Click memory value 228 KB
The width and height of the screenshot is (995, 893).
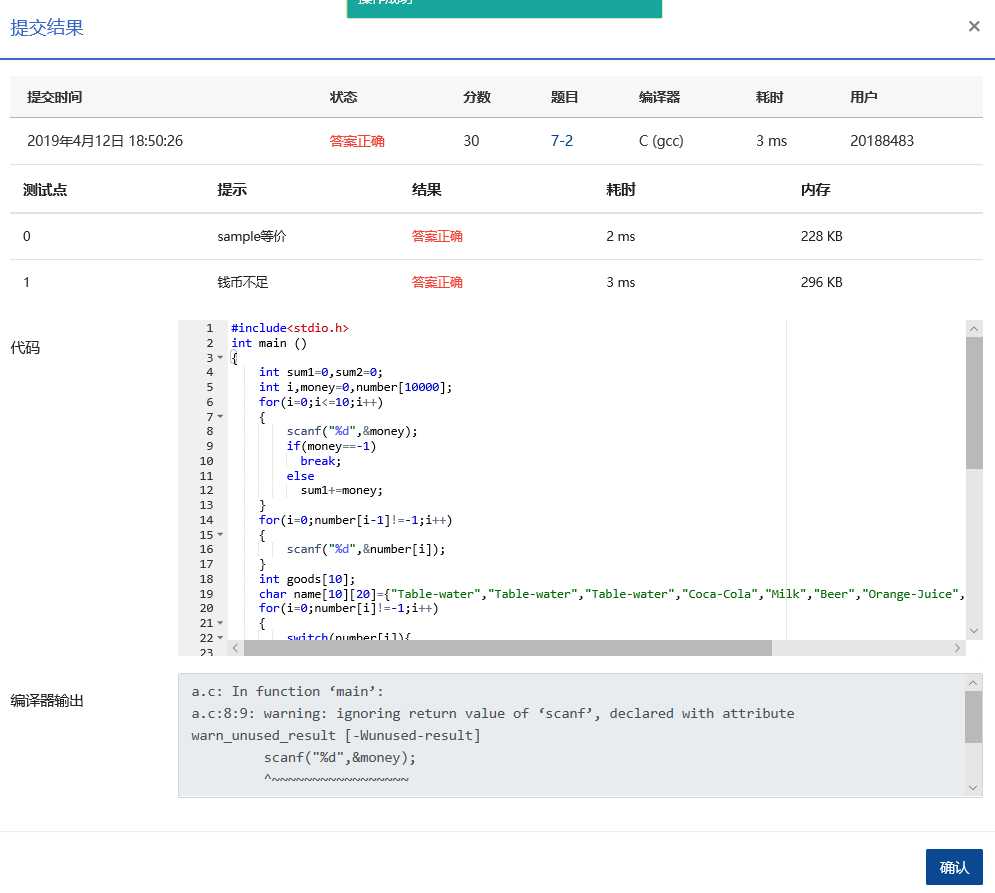coord(822,236)
